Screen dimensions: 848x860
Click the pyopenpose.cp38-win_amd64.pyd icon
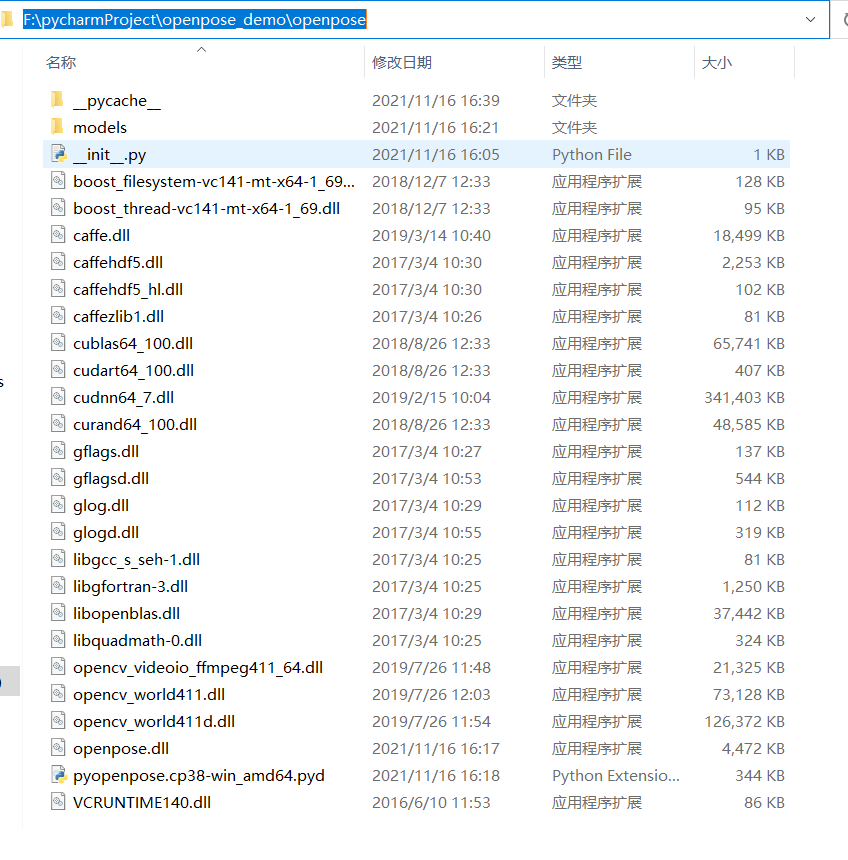click(60, 774)
